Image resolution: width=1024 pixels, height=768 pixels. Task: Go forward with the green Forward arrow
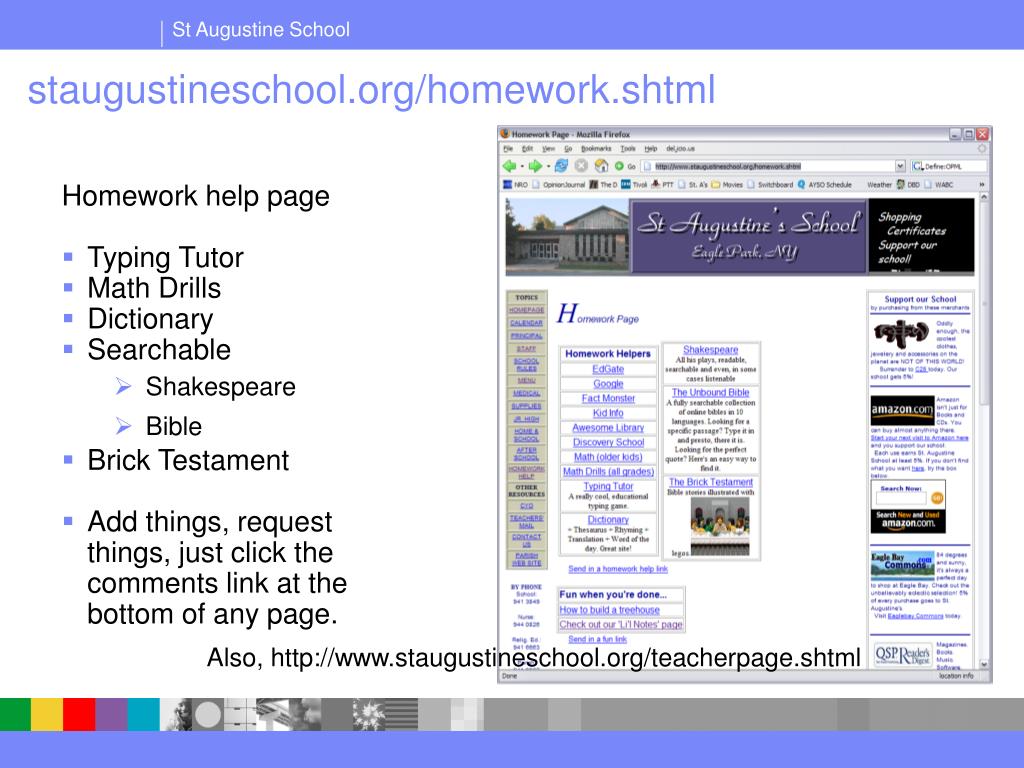tap(535, 166)
